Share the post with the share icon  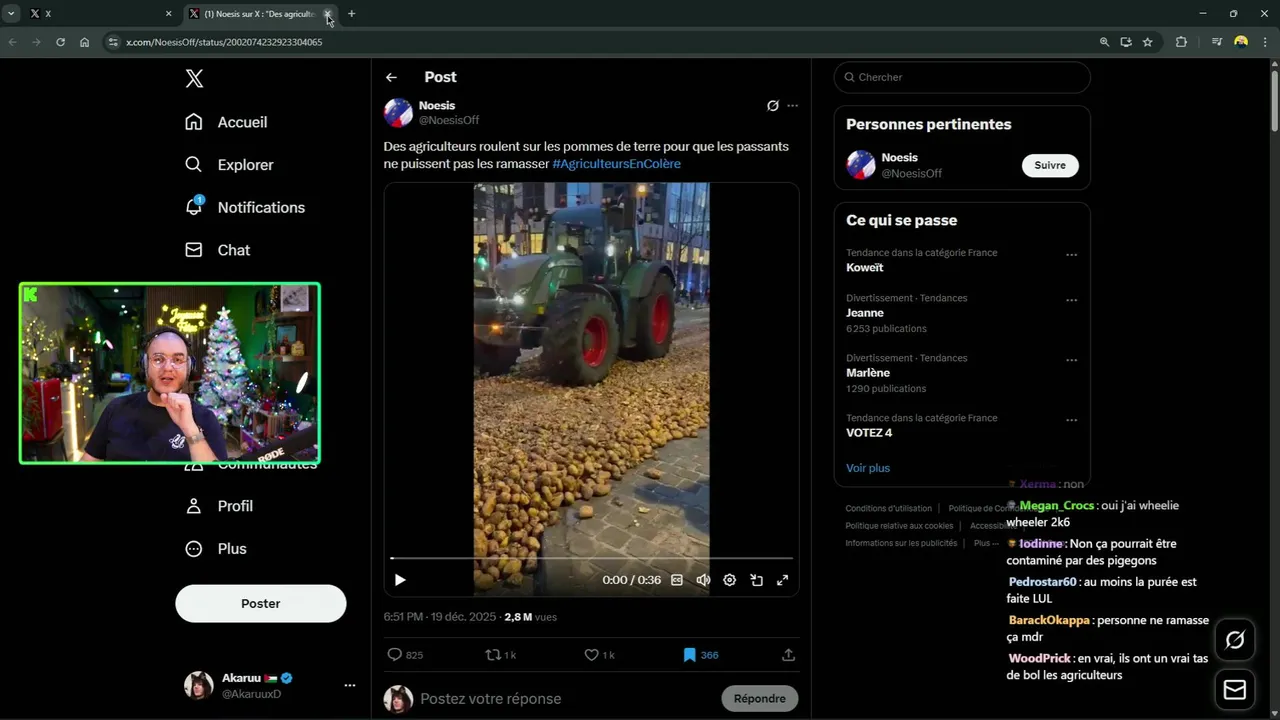click(x=788, y=655)
